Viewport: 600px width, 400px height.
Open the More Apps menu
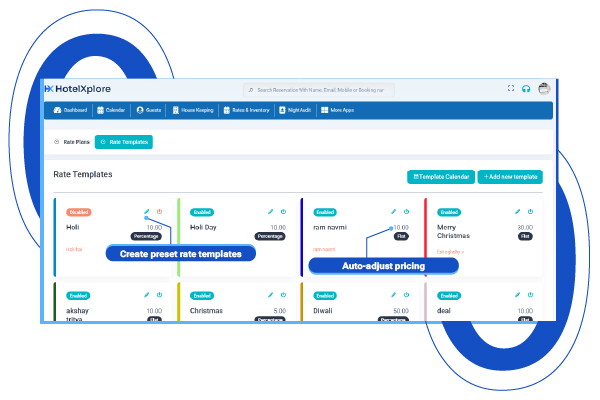click(338, 110)
